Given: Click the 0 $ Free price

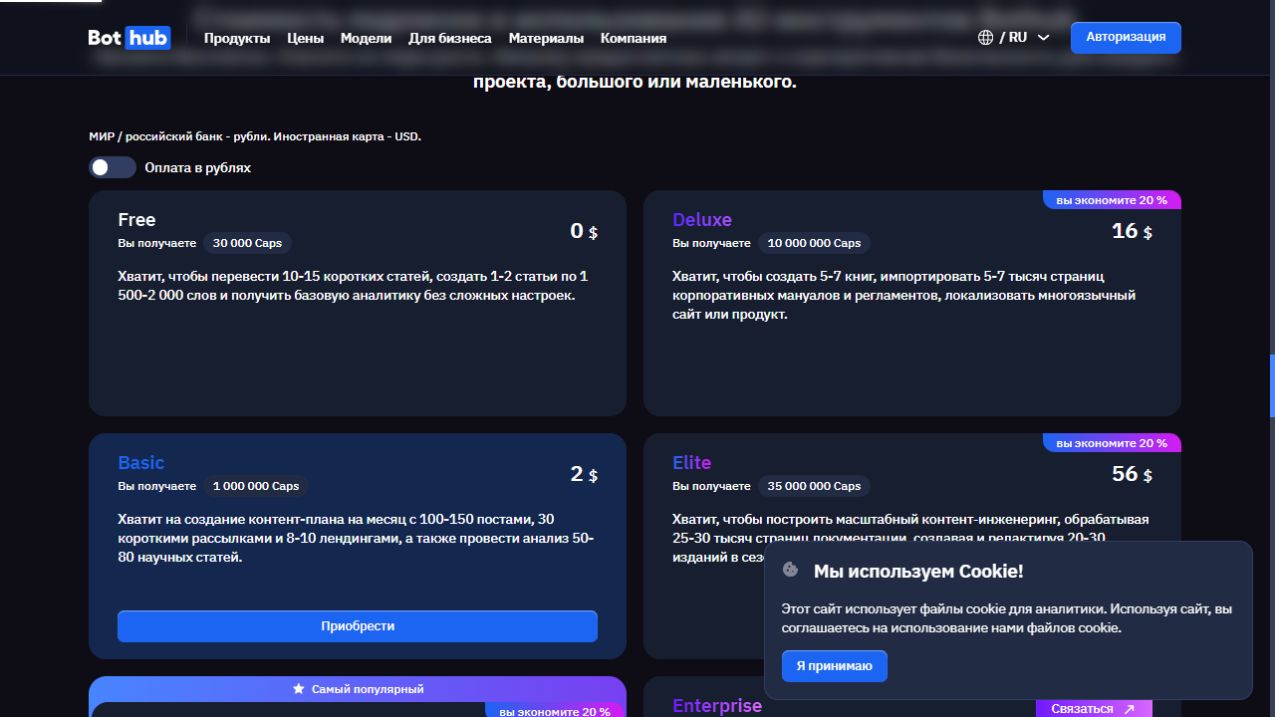Looking at the screenshot, I should tap(584, 231).
